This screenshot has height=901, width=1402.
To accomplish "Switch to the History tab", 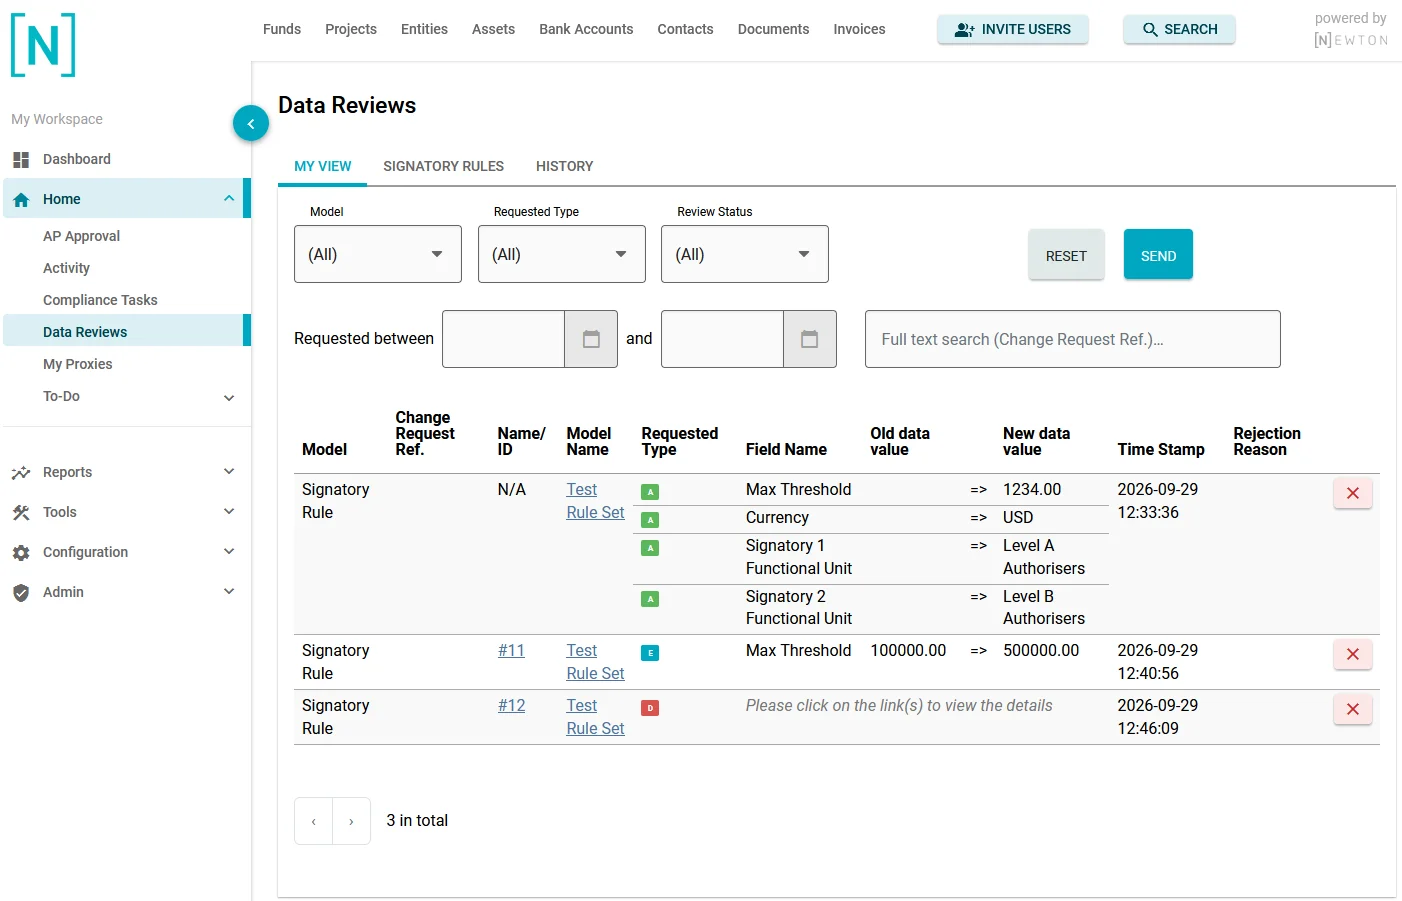I will 564,166.
